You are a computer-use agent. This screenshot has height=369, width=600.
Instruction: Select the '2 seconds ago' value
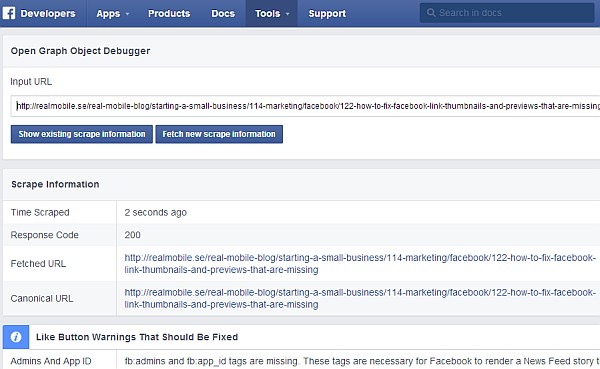[155, 212]
